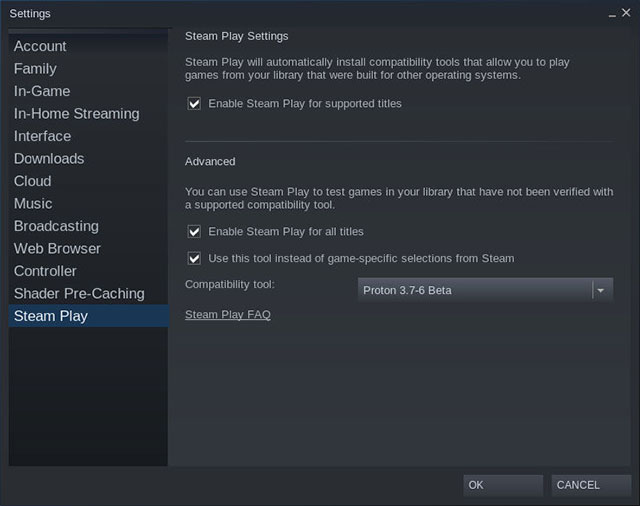Uncheck Enable Steam Play for all titles
Image resolution: width=640 pixels, height=506 pixels.
[x=195, y=232]
